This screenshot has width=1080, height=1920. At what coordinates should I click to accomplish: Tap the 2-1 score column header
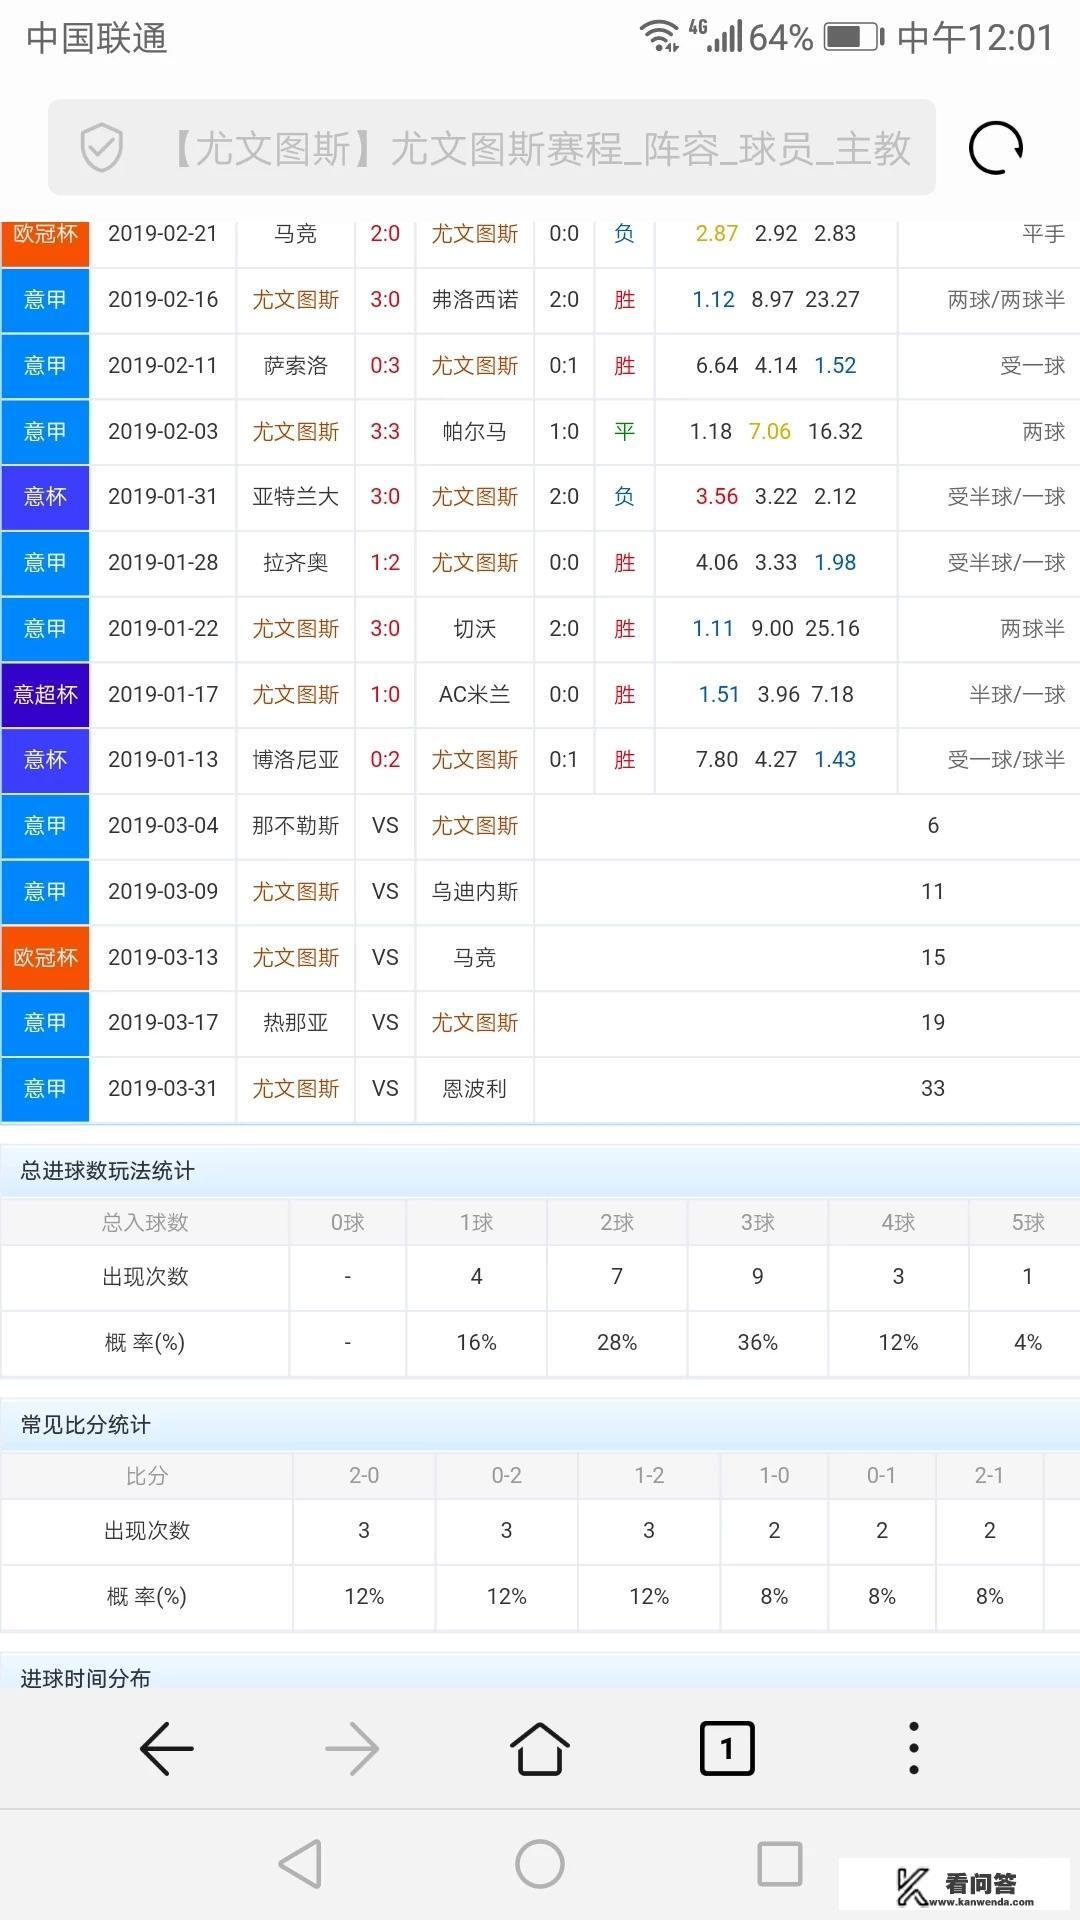[989, 1476]
